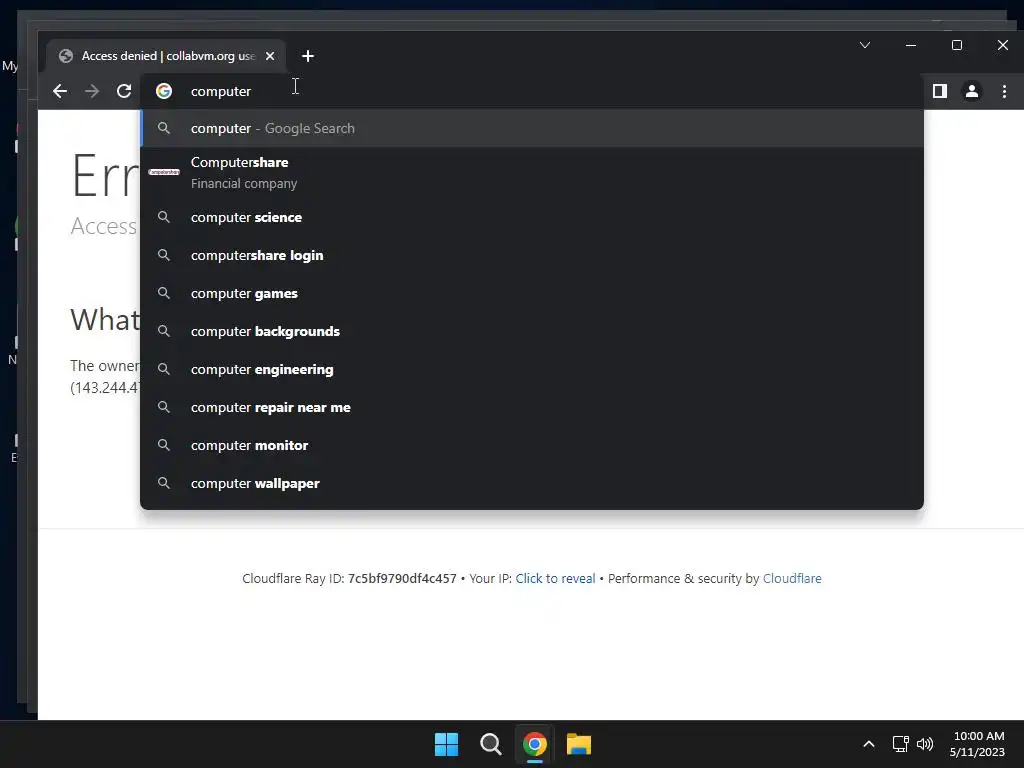The image size is (1024, 768).
Task: Pick the Computershare financial company suggestion
Action: 532,172
